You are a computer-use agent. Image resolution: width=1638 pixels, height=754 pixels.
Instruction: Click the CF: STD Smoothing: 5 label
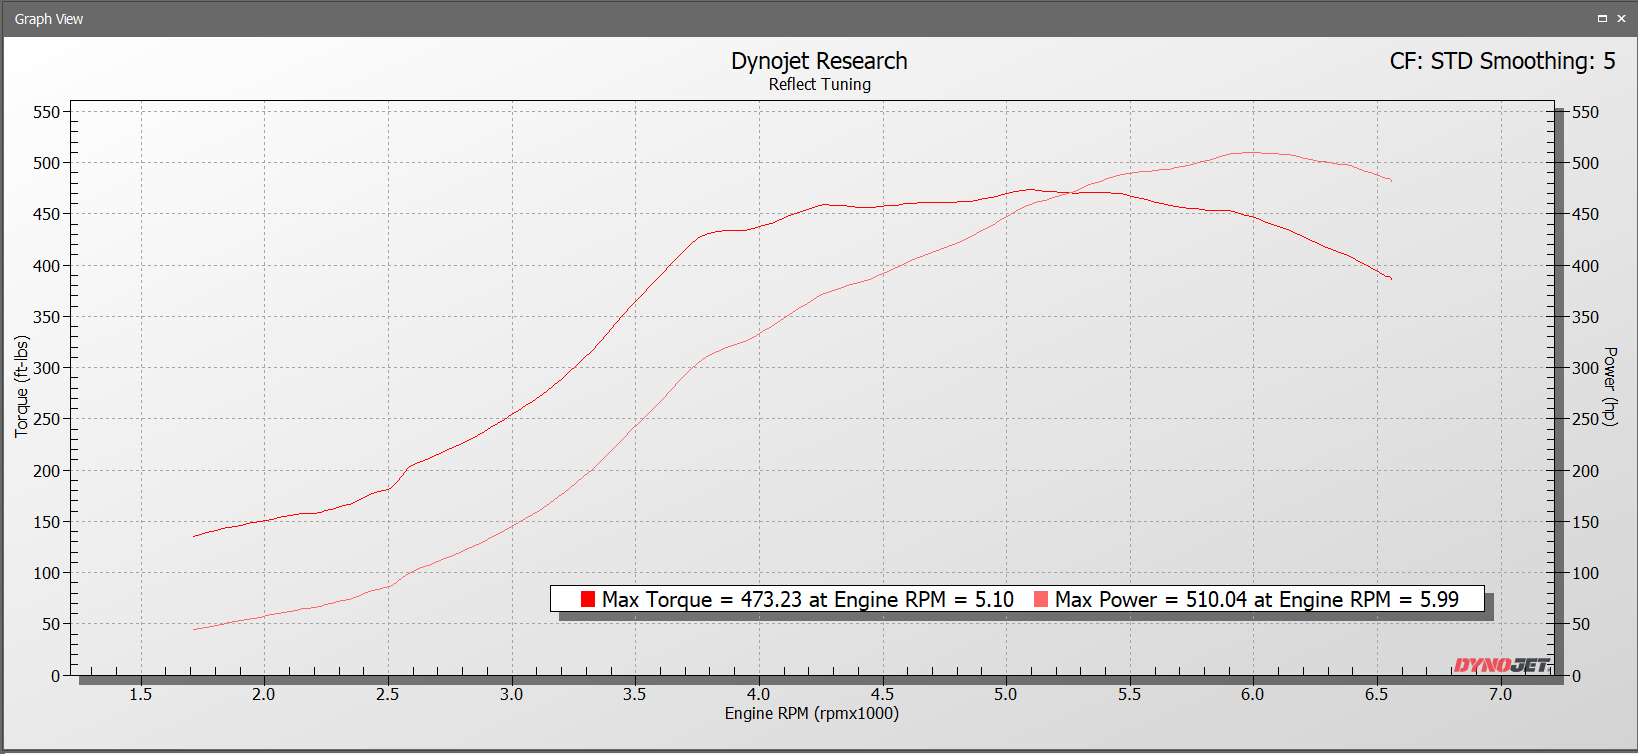tap(1502, 61)
